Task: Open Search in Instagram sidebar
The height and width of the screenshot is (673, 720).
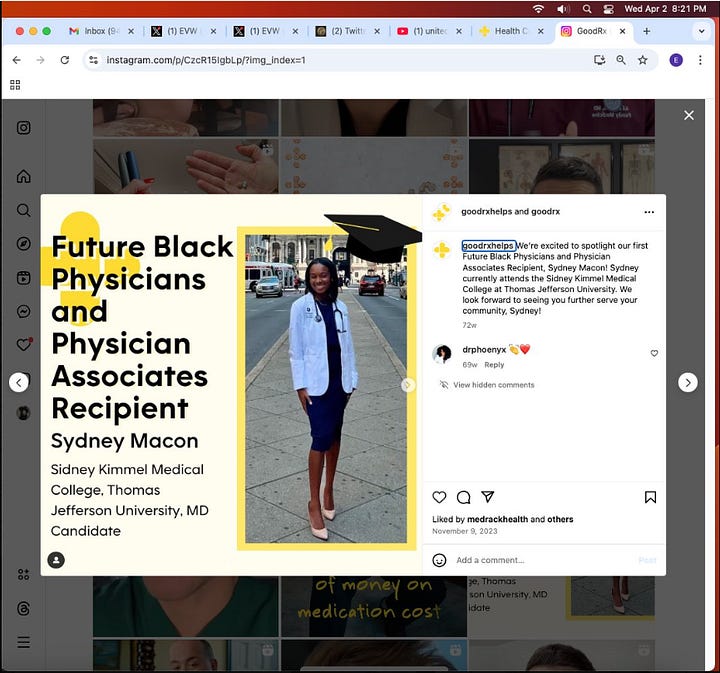Action: pos(23,210)
